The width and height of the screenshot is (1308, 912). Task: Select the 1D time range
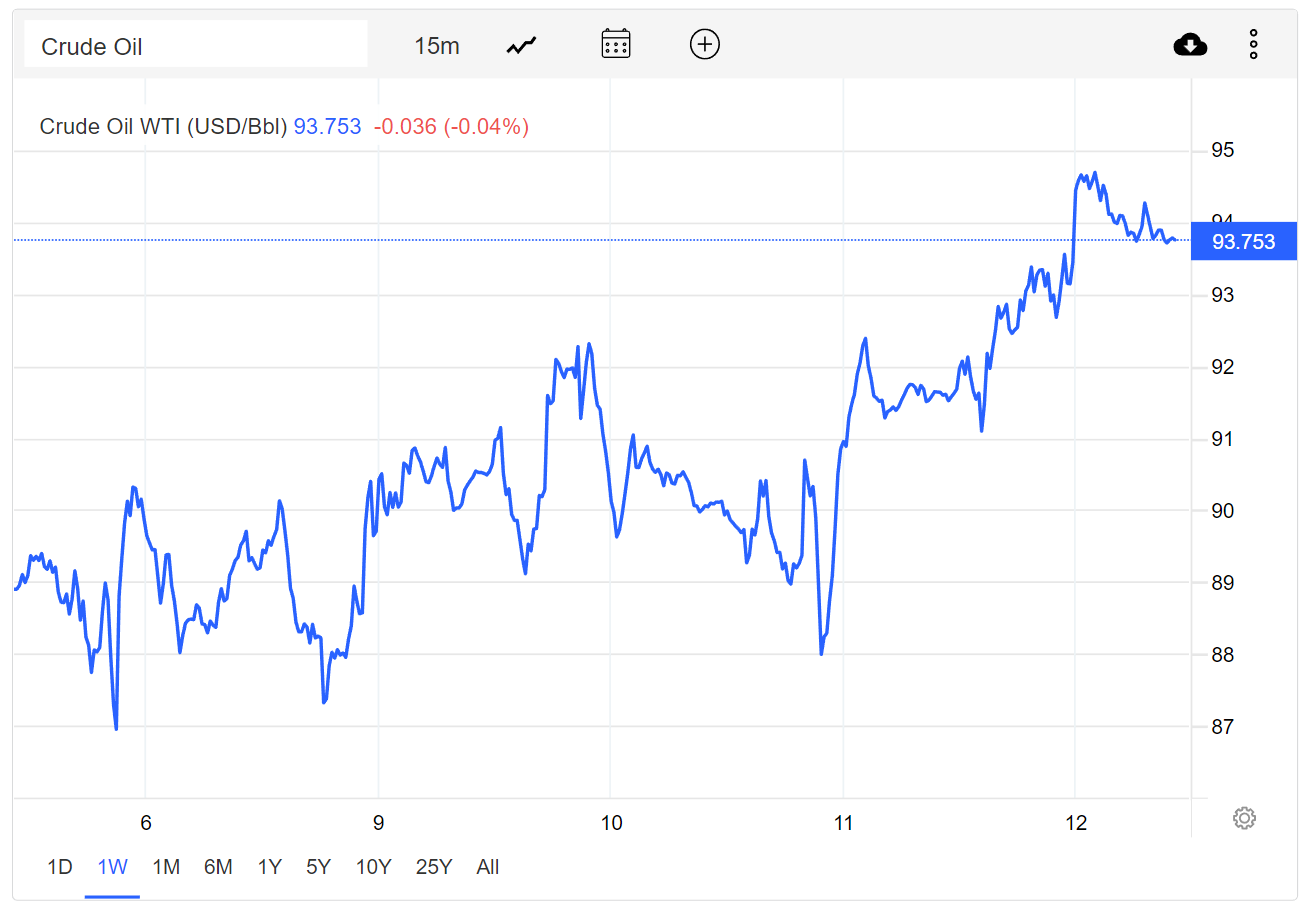60,867
